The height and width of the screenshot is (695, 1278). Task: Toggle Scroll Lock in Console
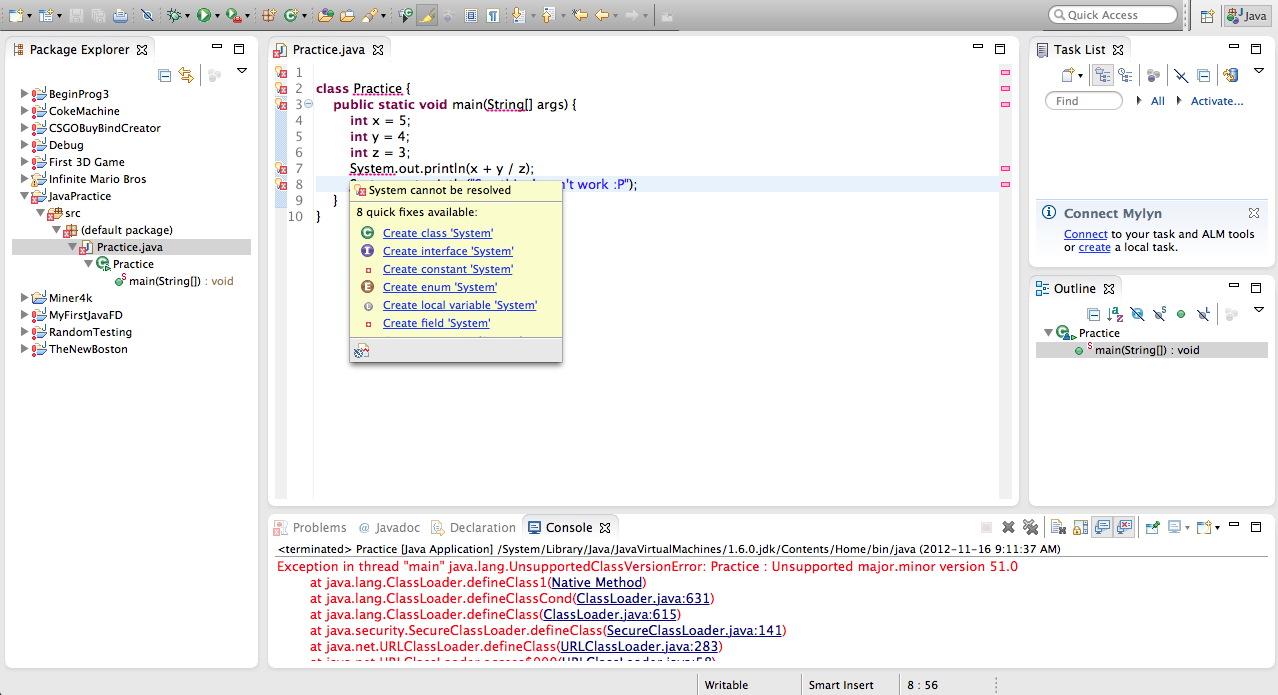(x=1081, y=527)
